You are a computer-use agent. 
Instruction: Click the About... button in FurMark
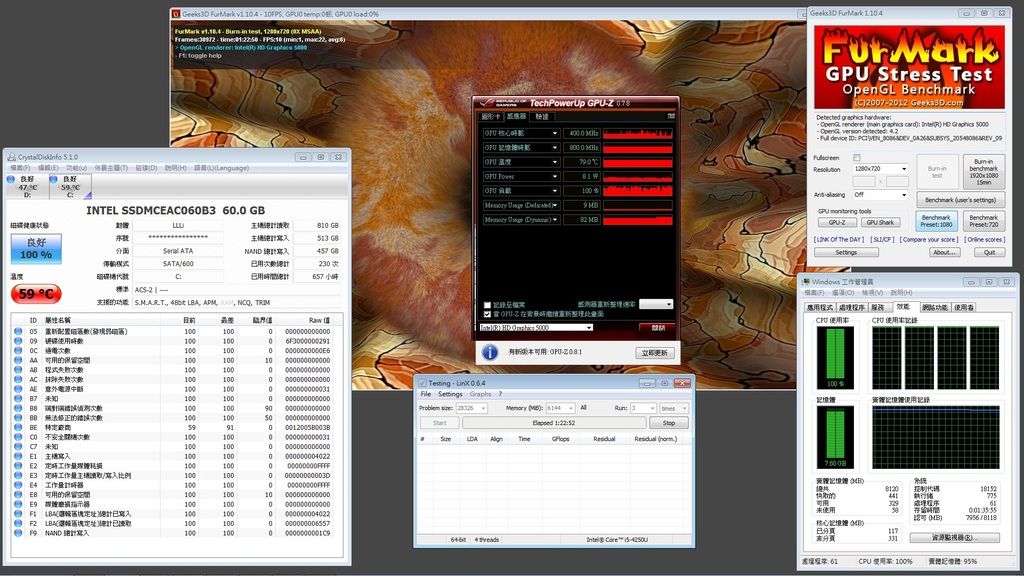click(x=944, y=252)
